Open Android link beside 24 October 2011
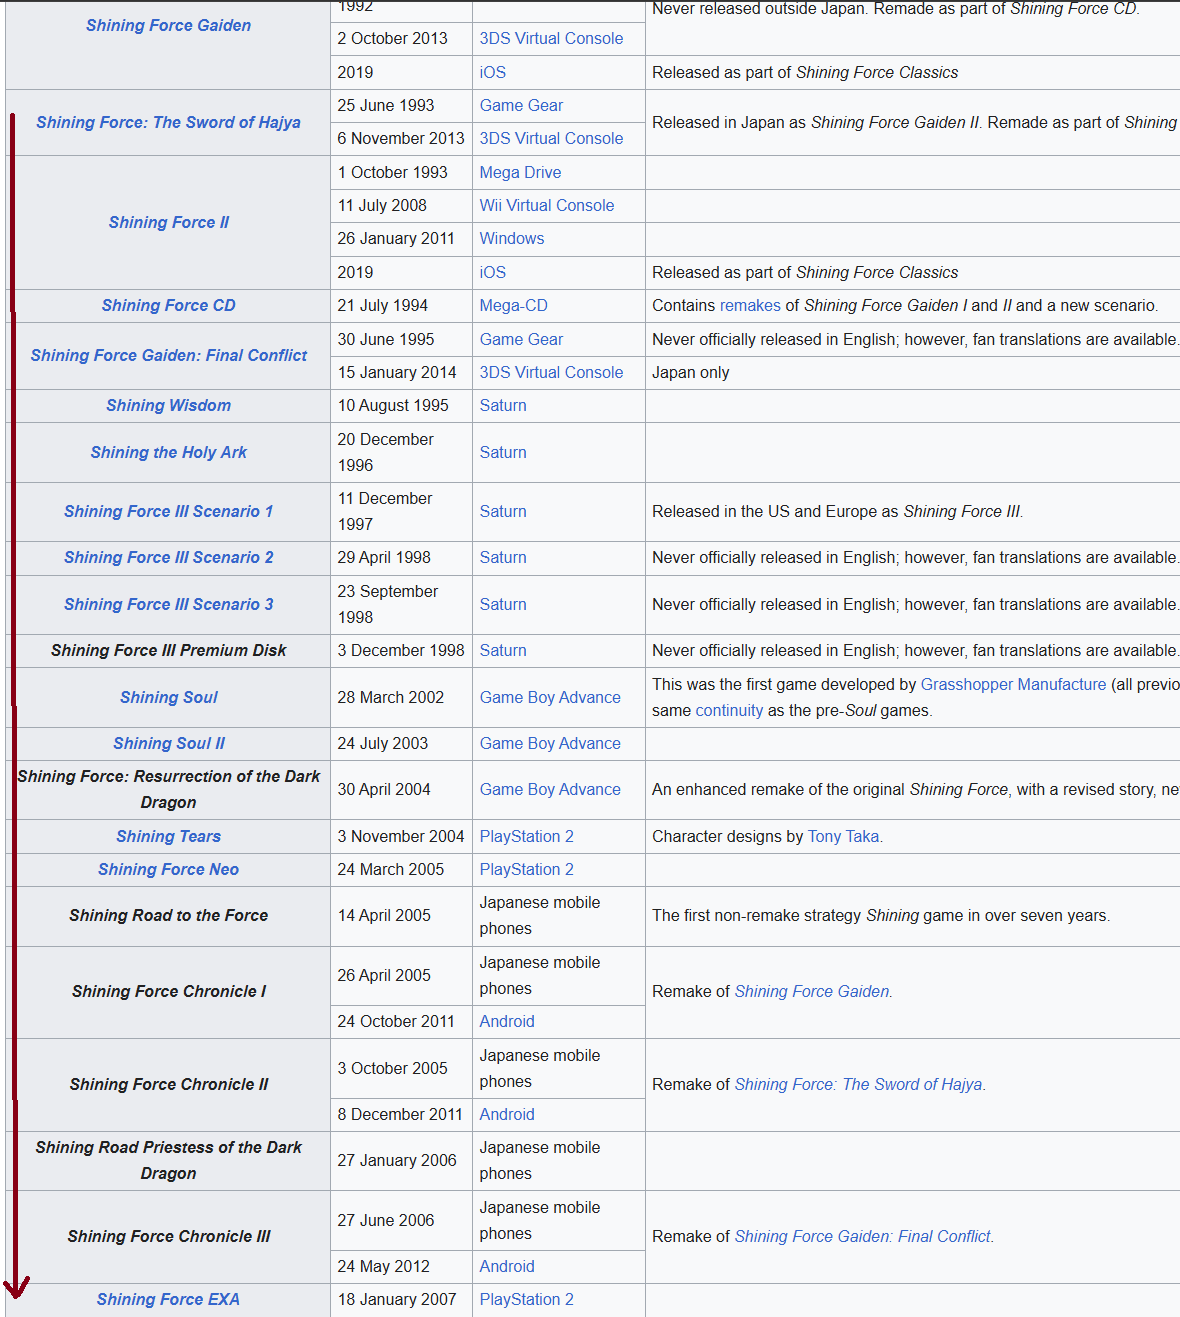This screenshot has width=1180, height=1317. (x=506, y=1022)
